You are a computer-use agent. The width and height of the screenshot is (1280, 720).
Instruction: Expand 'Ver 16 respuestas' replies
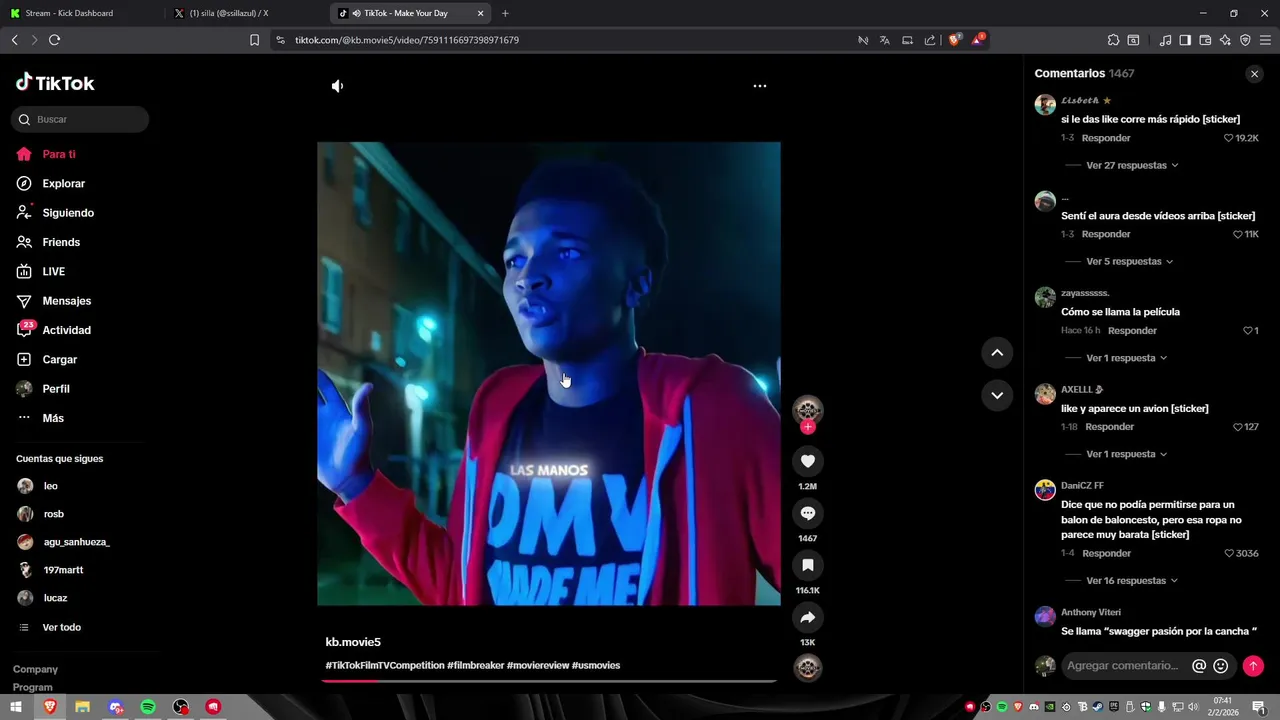point(1132,581)
